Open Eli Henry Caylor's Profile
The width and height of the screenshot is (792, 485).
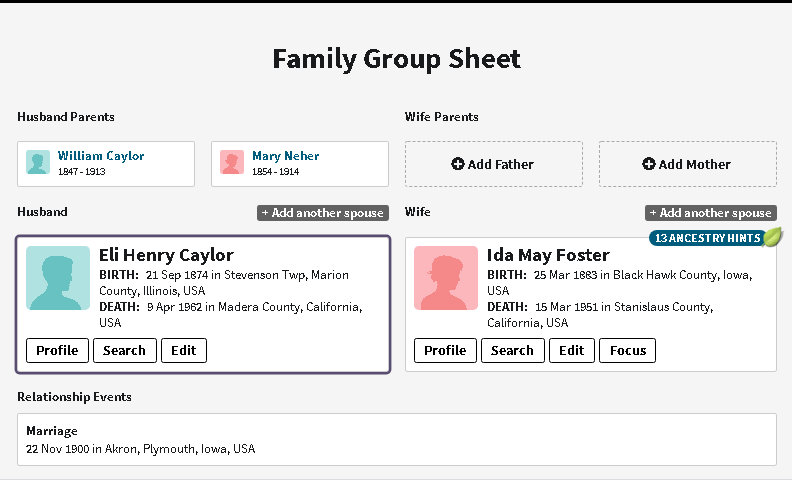(57, 350)
